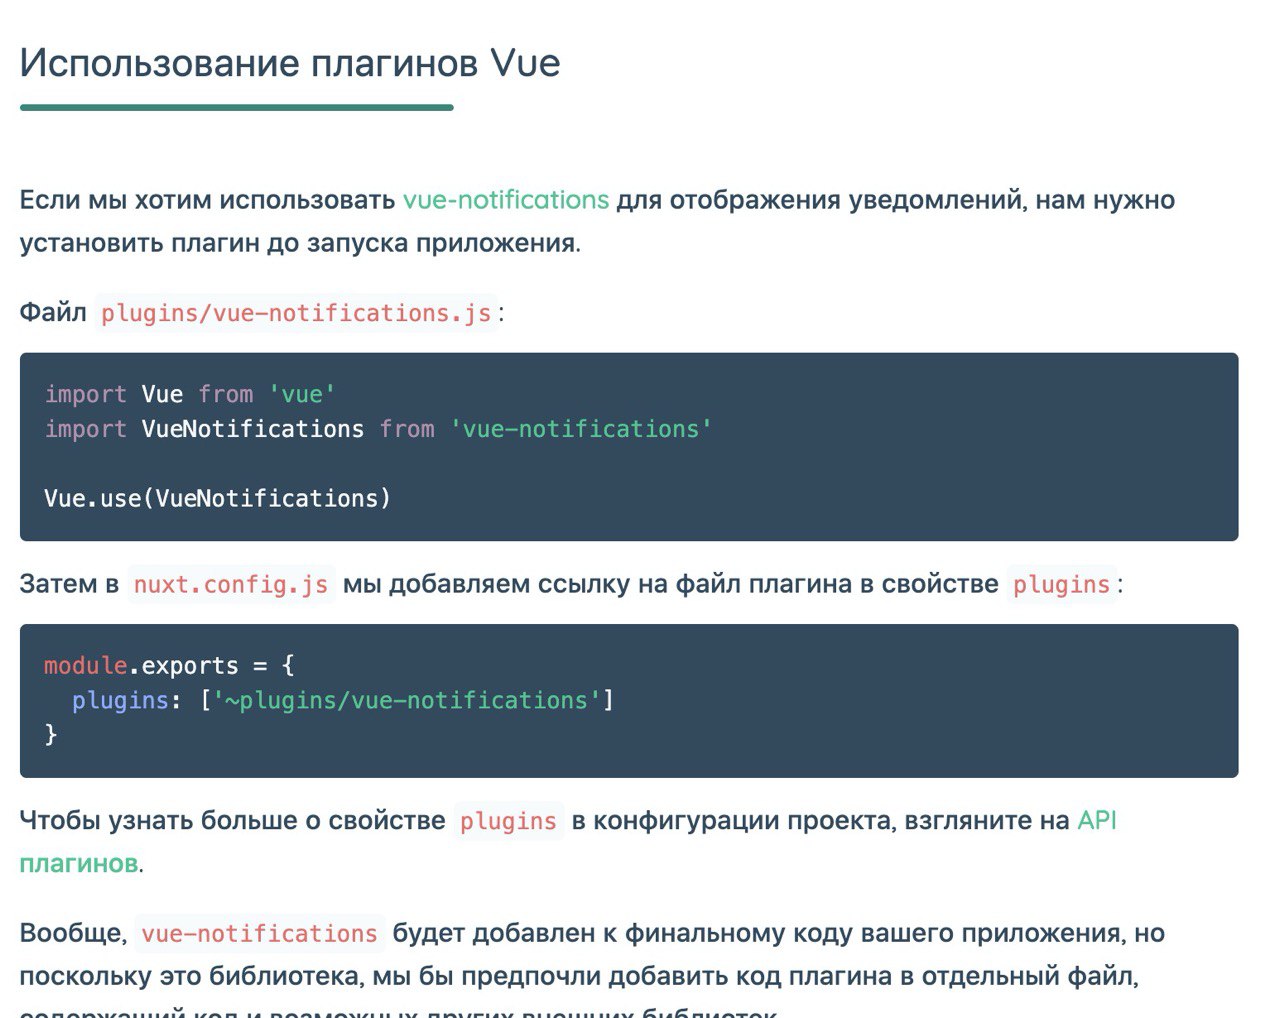1280x1018 pixels.
Task: Click code line module.exports = {
Action: [x=169, y=666]
